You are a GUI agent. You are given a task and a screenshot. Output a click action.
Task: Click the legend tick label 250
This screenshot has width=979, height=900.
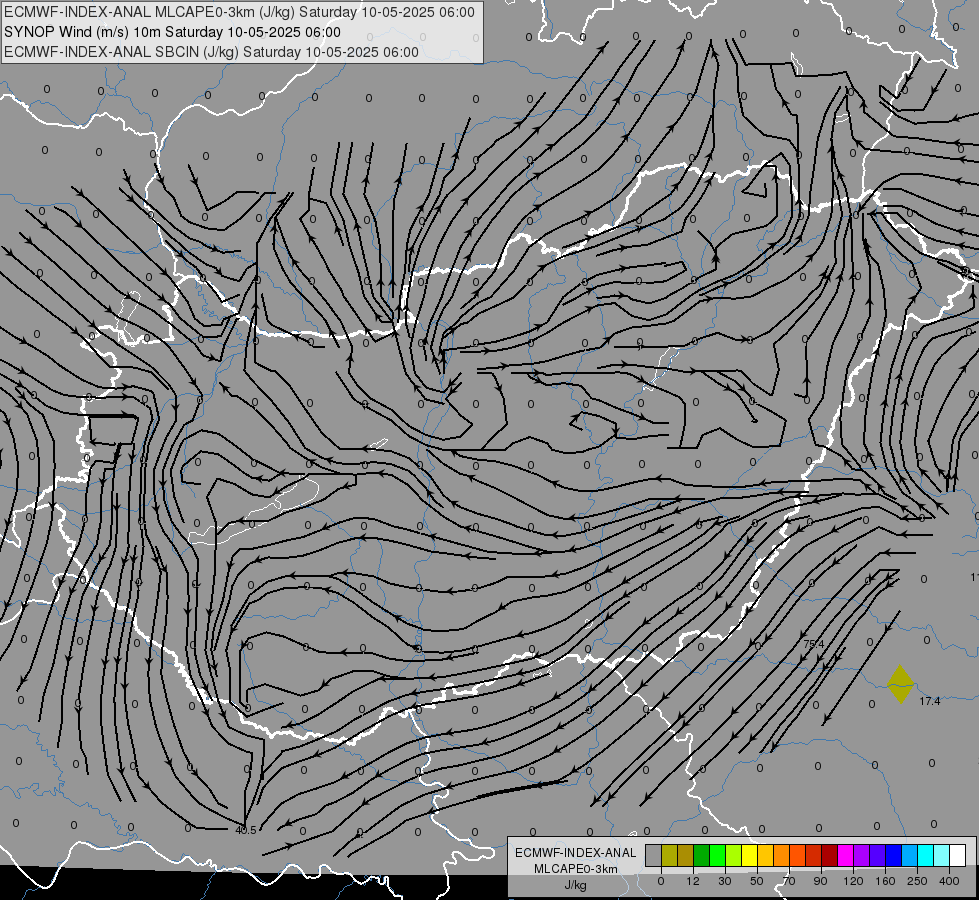tap(917, 881)
